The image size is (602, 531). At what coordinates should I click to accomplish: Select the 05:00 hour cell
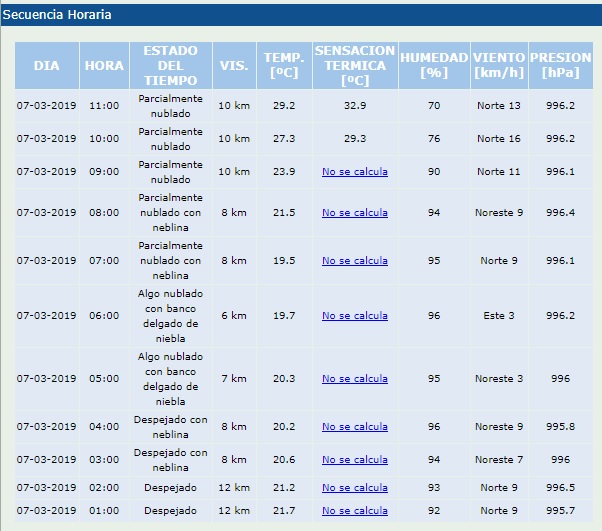(x=104, y=379)
